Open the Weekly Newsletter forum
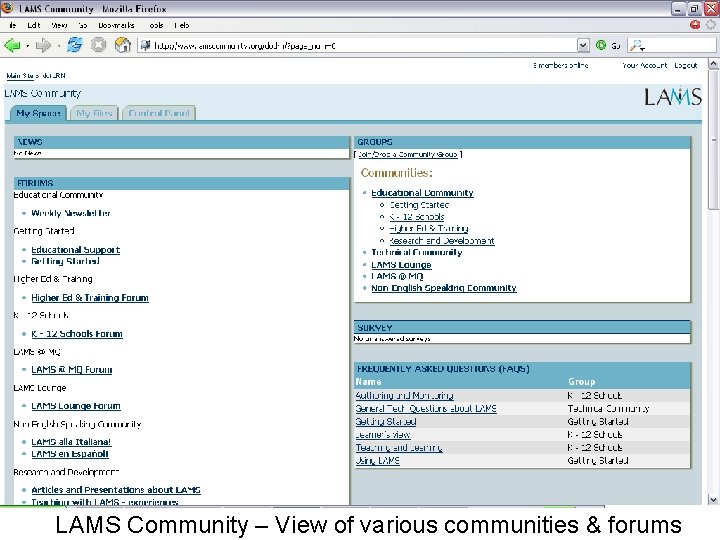The width and height of the screenshot is (720, 540). click(x=71, y=213)
